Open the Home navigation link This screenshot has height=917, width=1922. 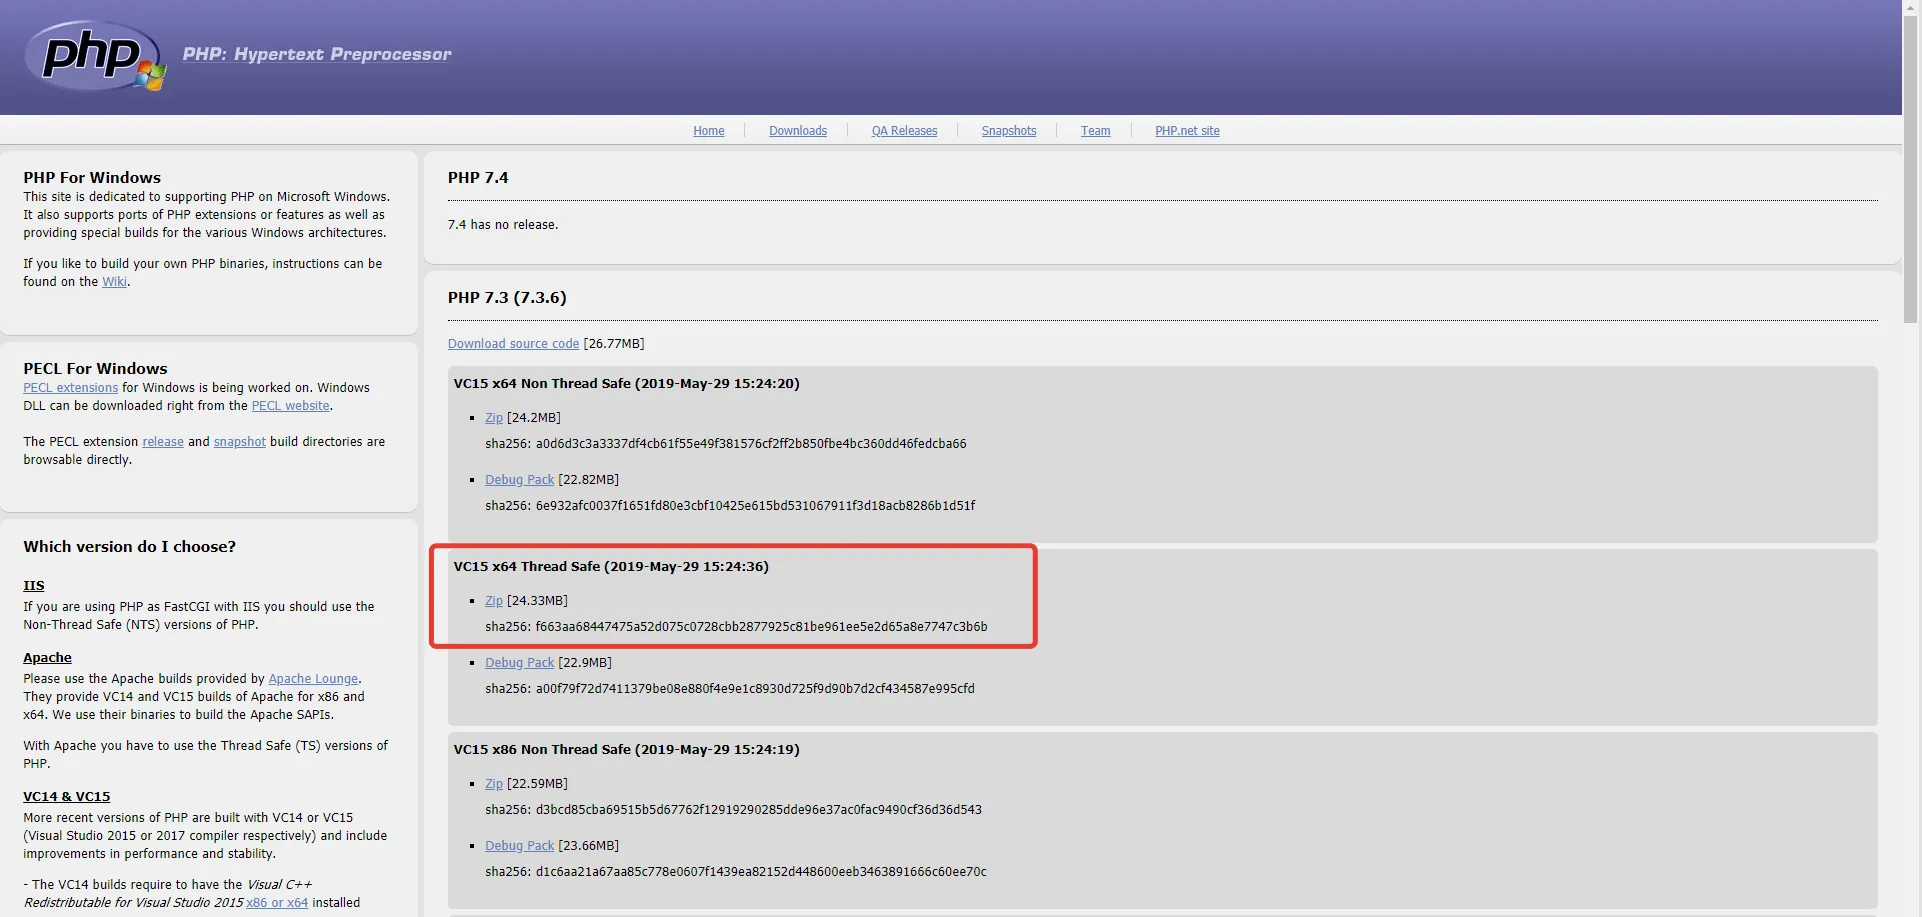(x=708, y=131)
